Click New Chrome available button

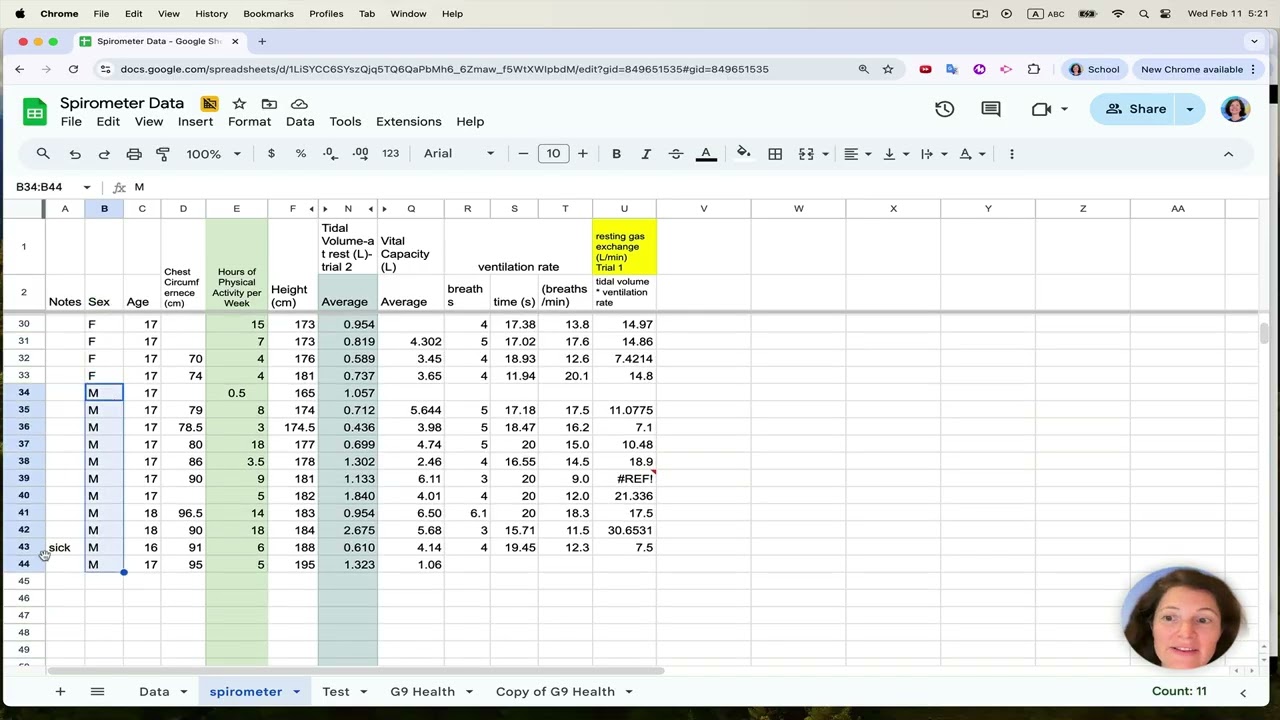[1199, 69]
